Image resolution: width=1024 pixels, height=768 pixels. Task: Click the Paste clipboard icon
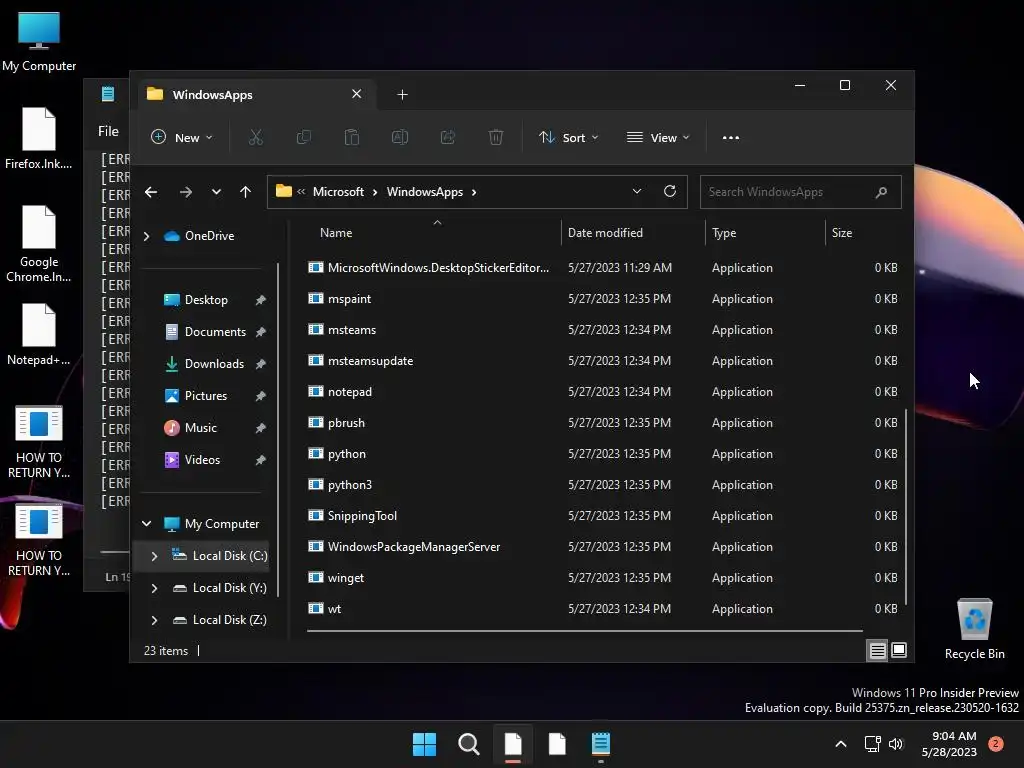(351, 137)
